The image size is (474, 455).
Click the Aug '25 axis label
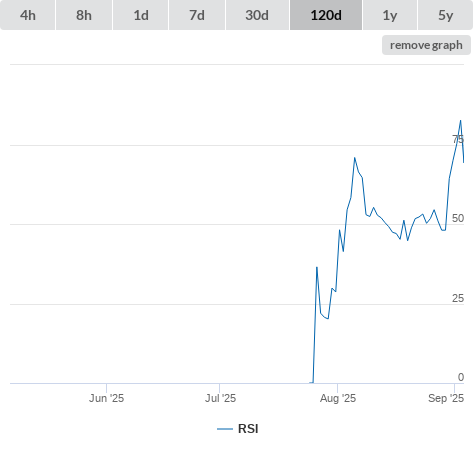(338, 398)
